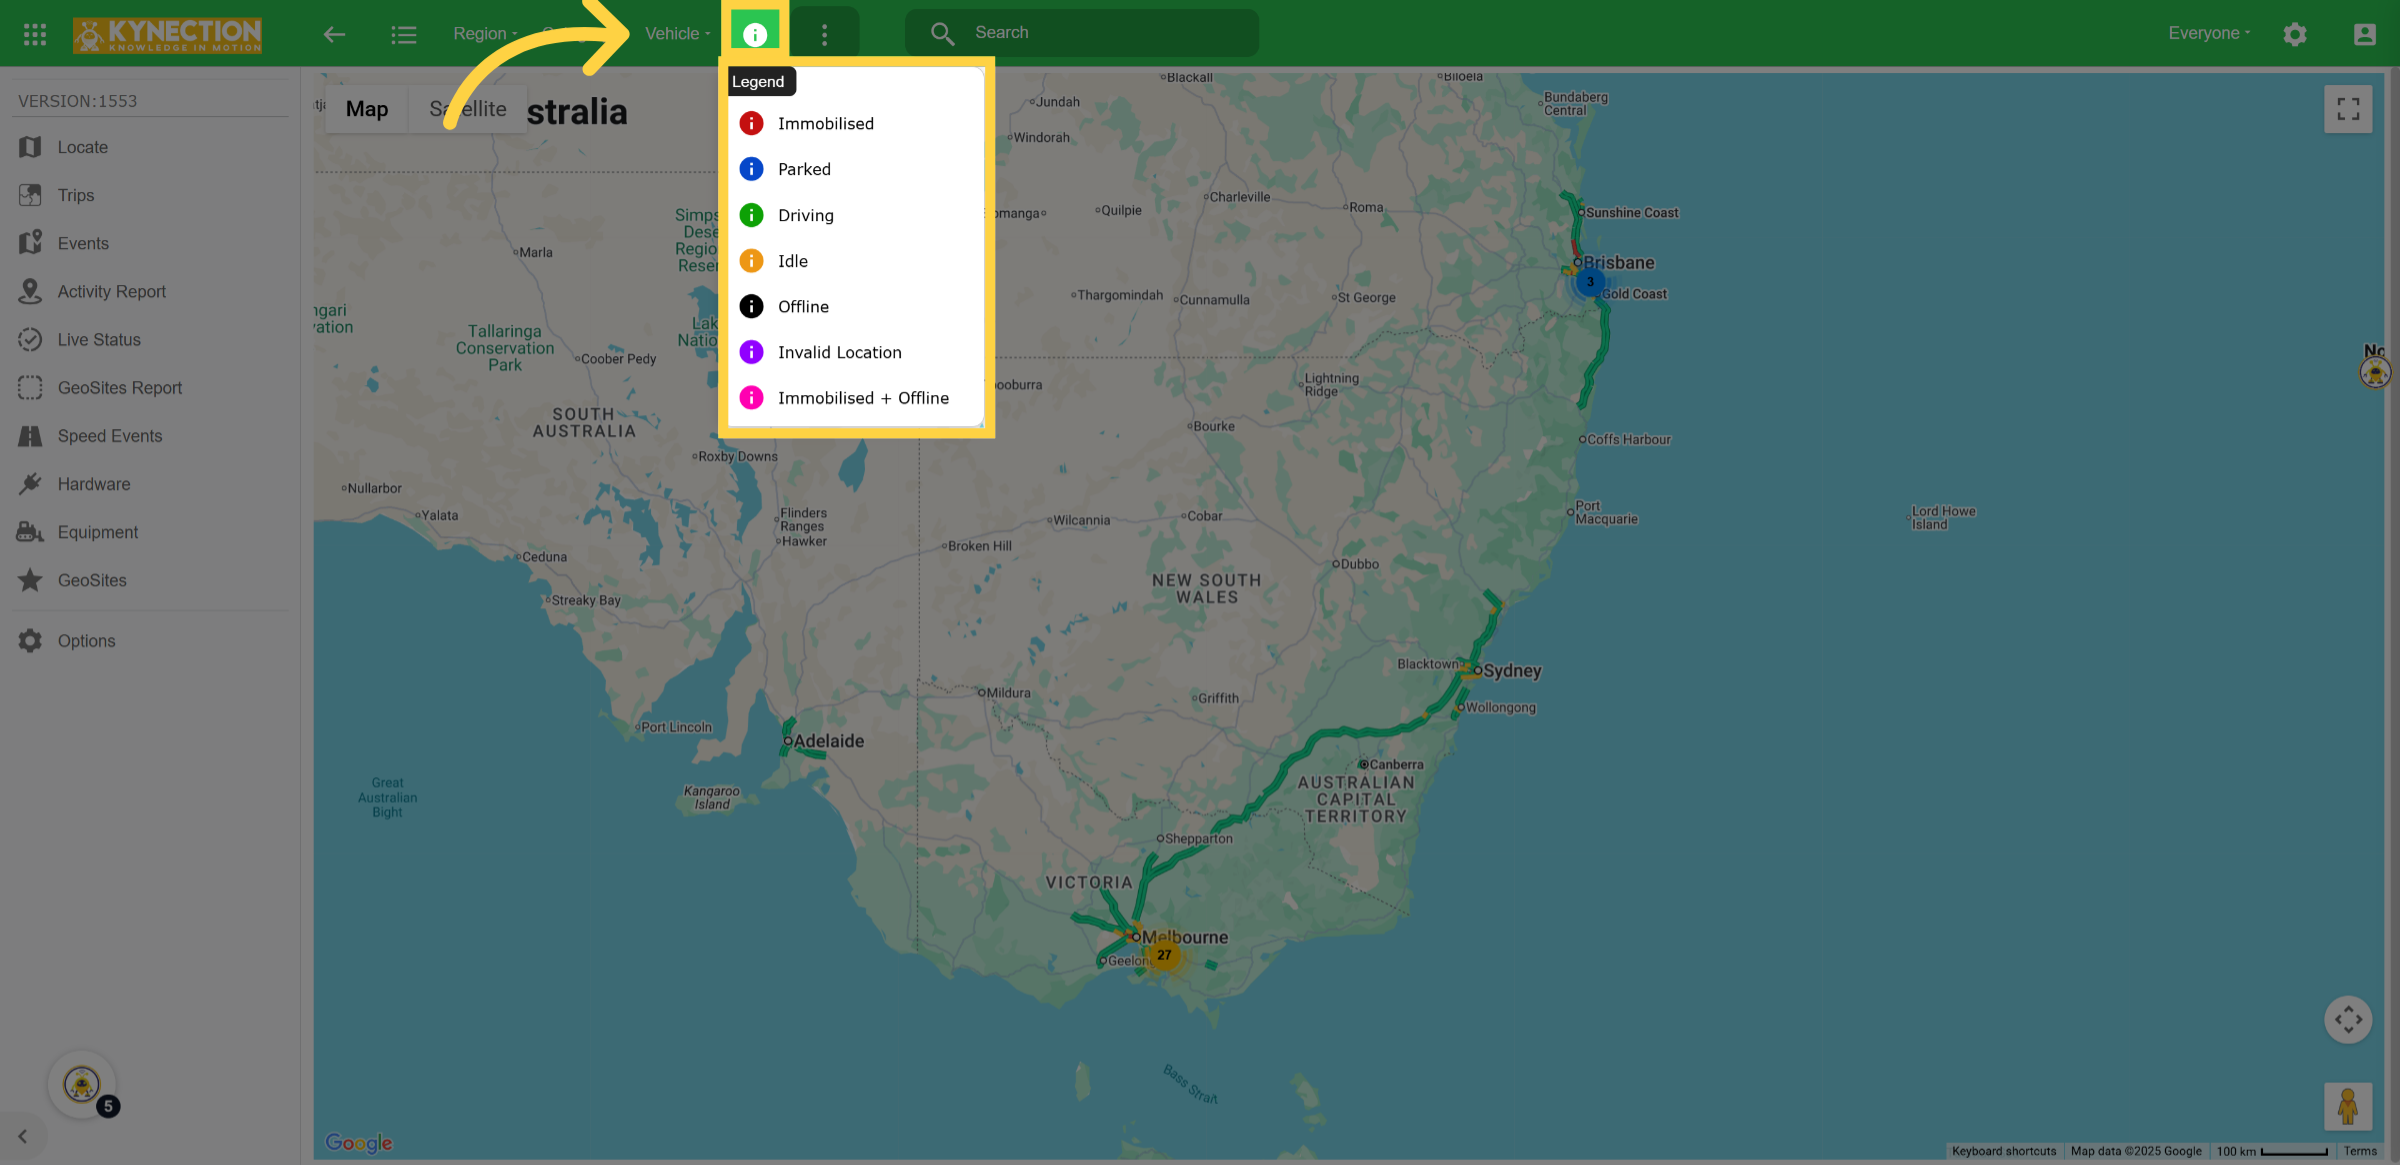Toggle the Legend info icon

pos(755,34)
